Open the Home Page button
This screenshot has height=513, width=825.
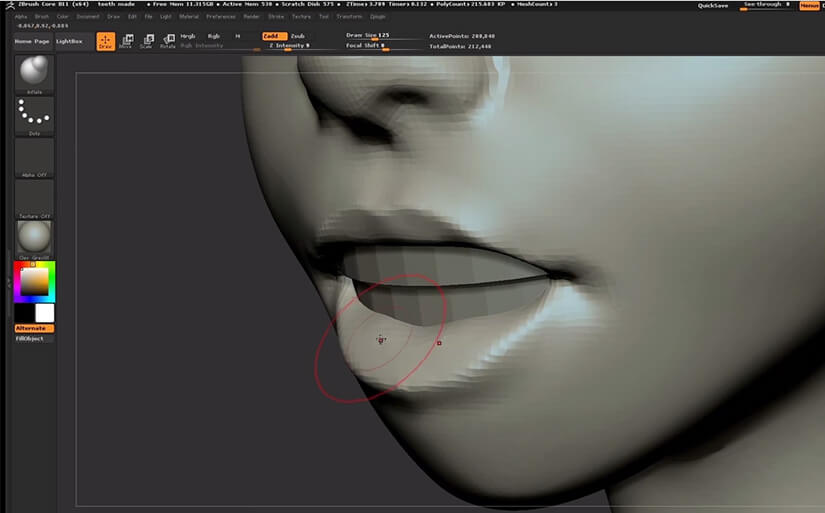point(32,41)
